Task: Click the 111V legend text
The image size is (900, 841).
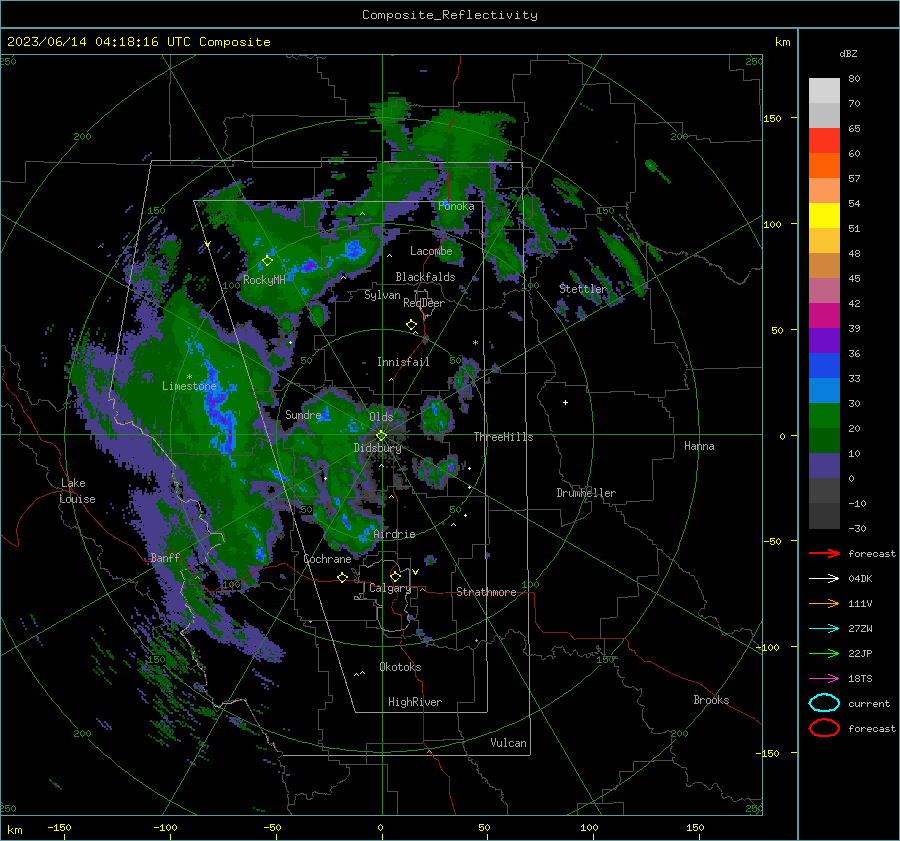Action: point(860,603)
